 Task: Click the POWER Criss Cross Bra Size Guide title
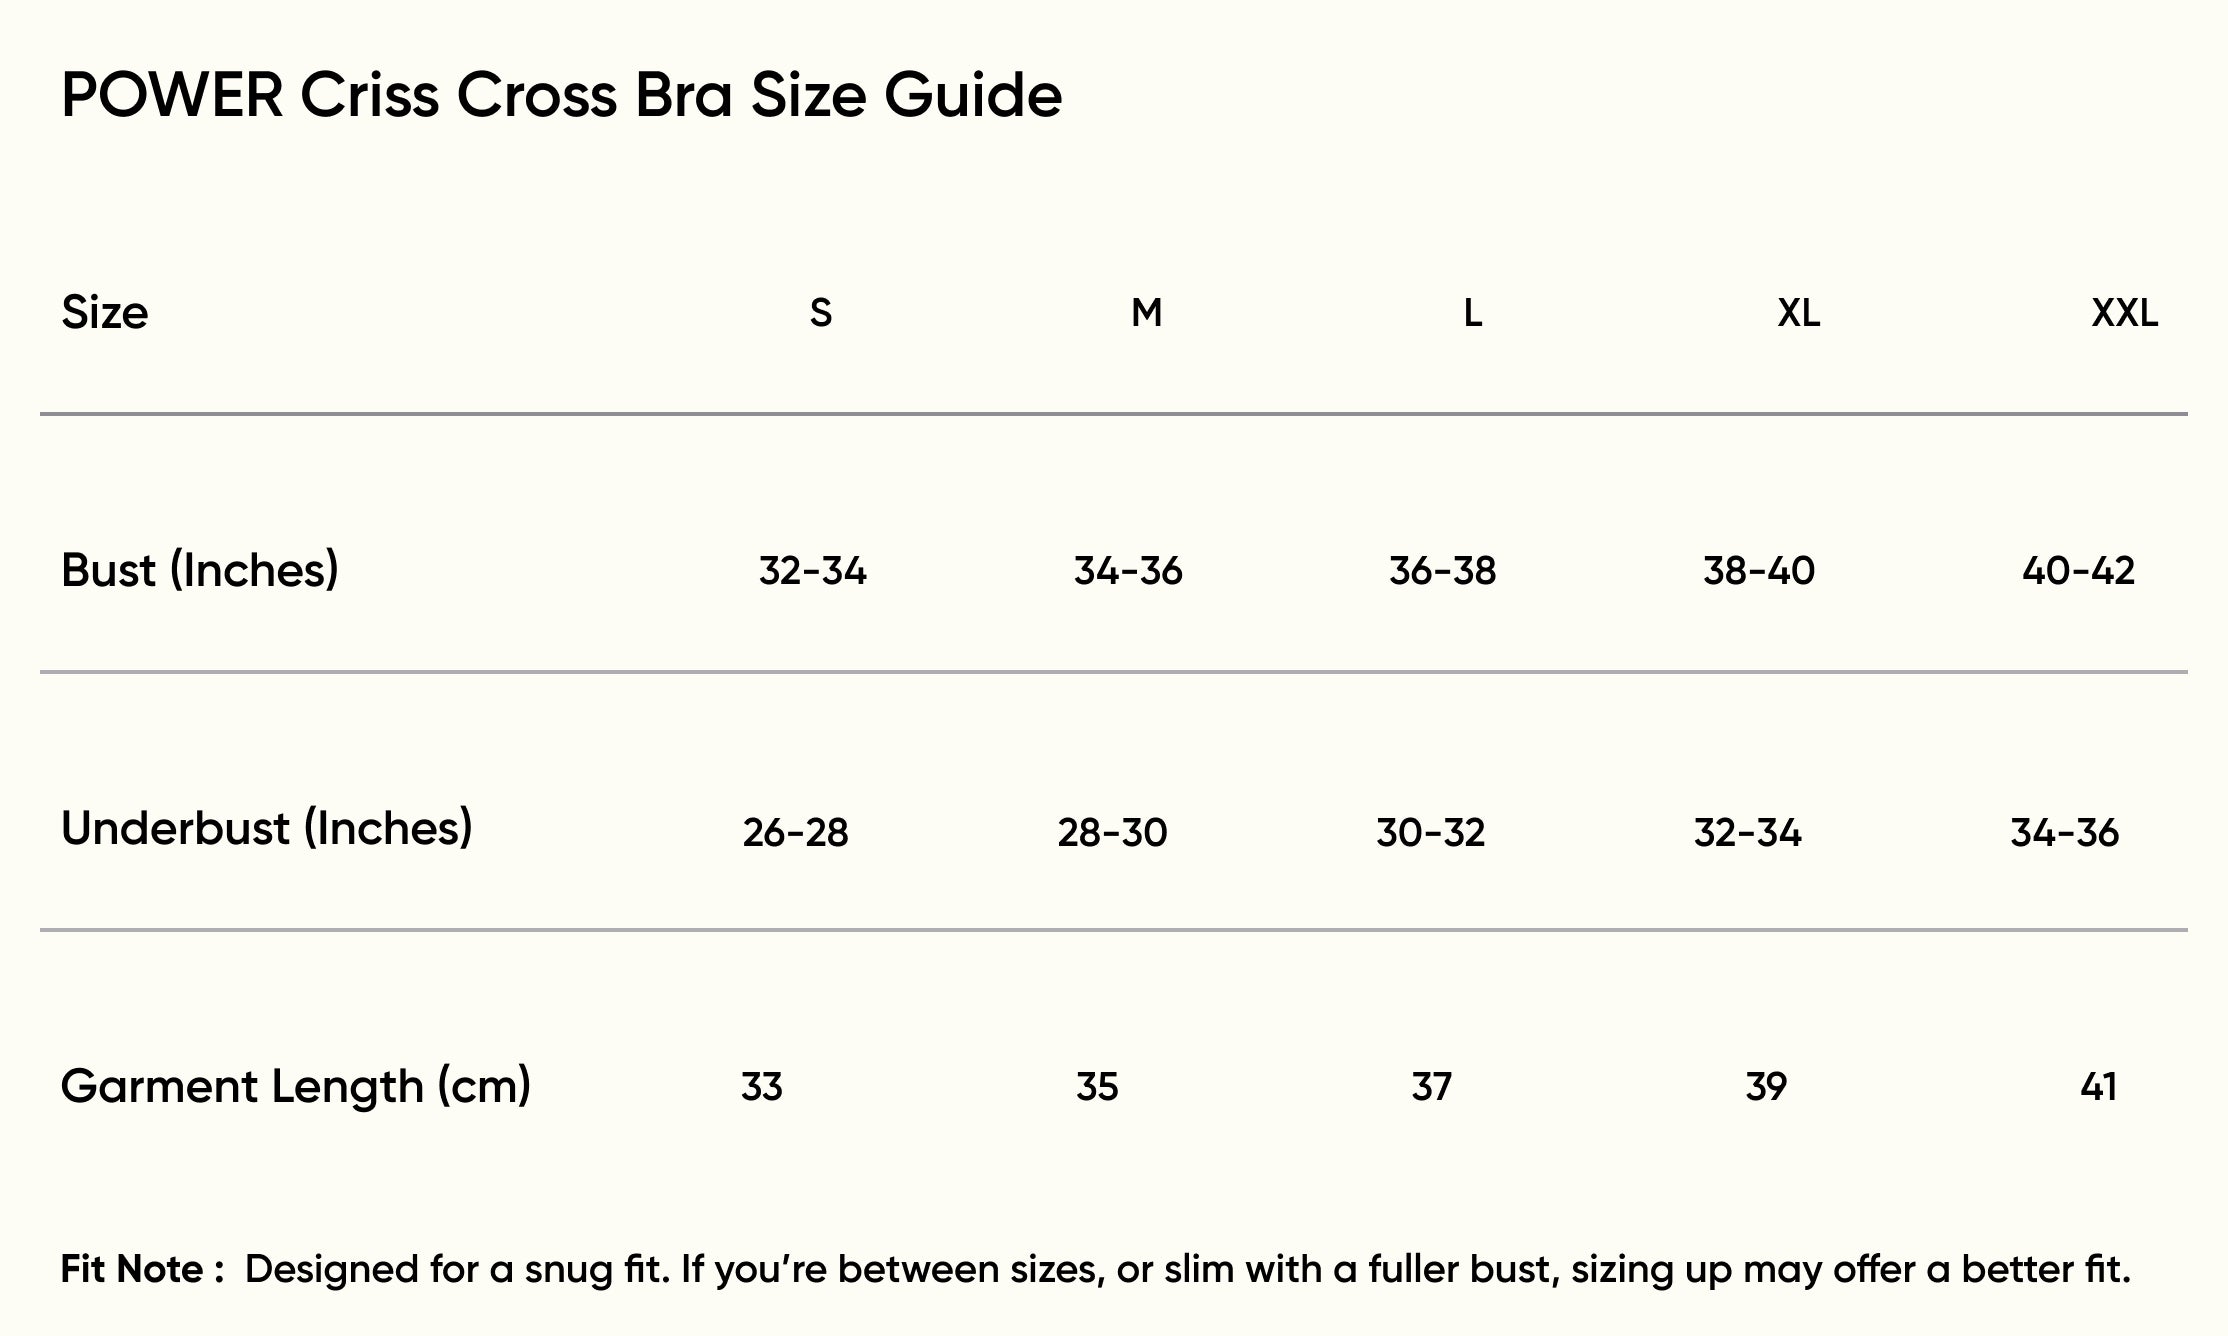pos(561,96)
